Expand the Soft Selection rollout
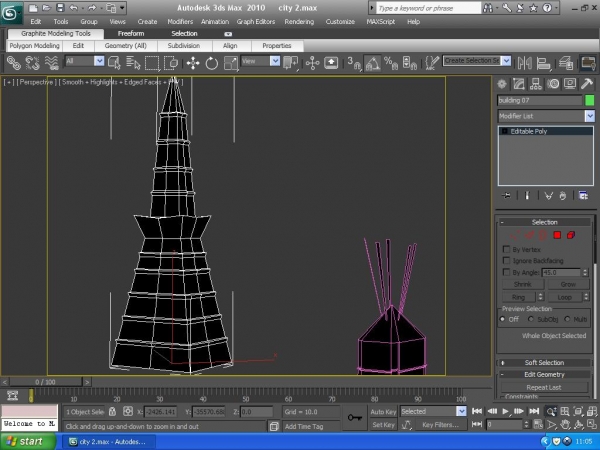Viewport: 600px width, 450px height. click(544, 363)
